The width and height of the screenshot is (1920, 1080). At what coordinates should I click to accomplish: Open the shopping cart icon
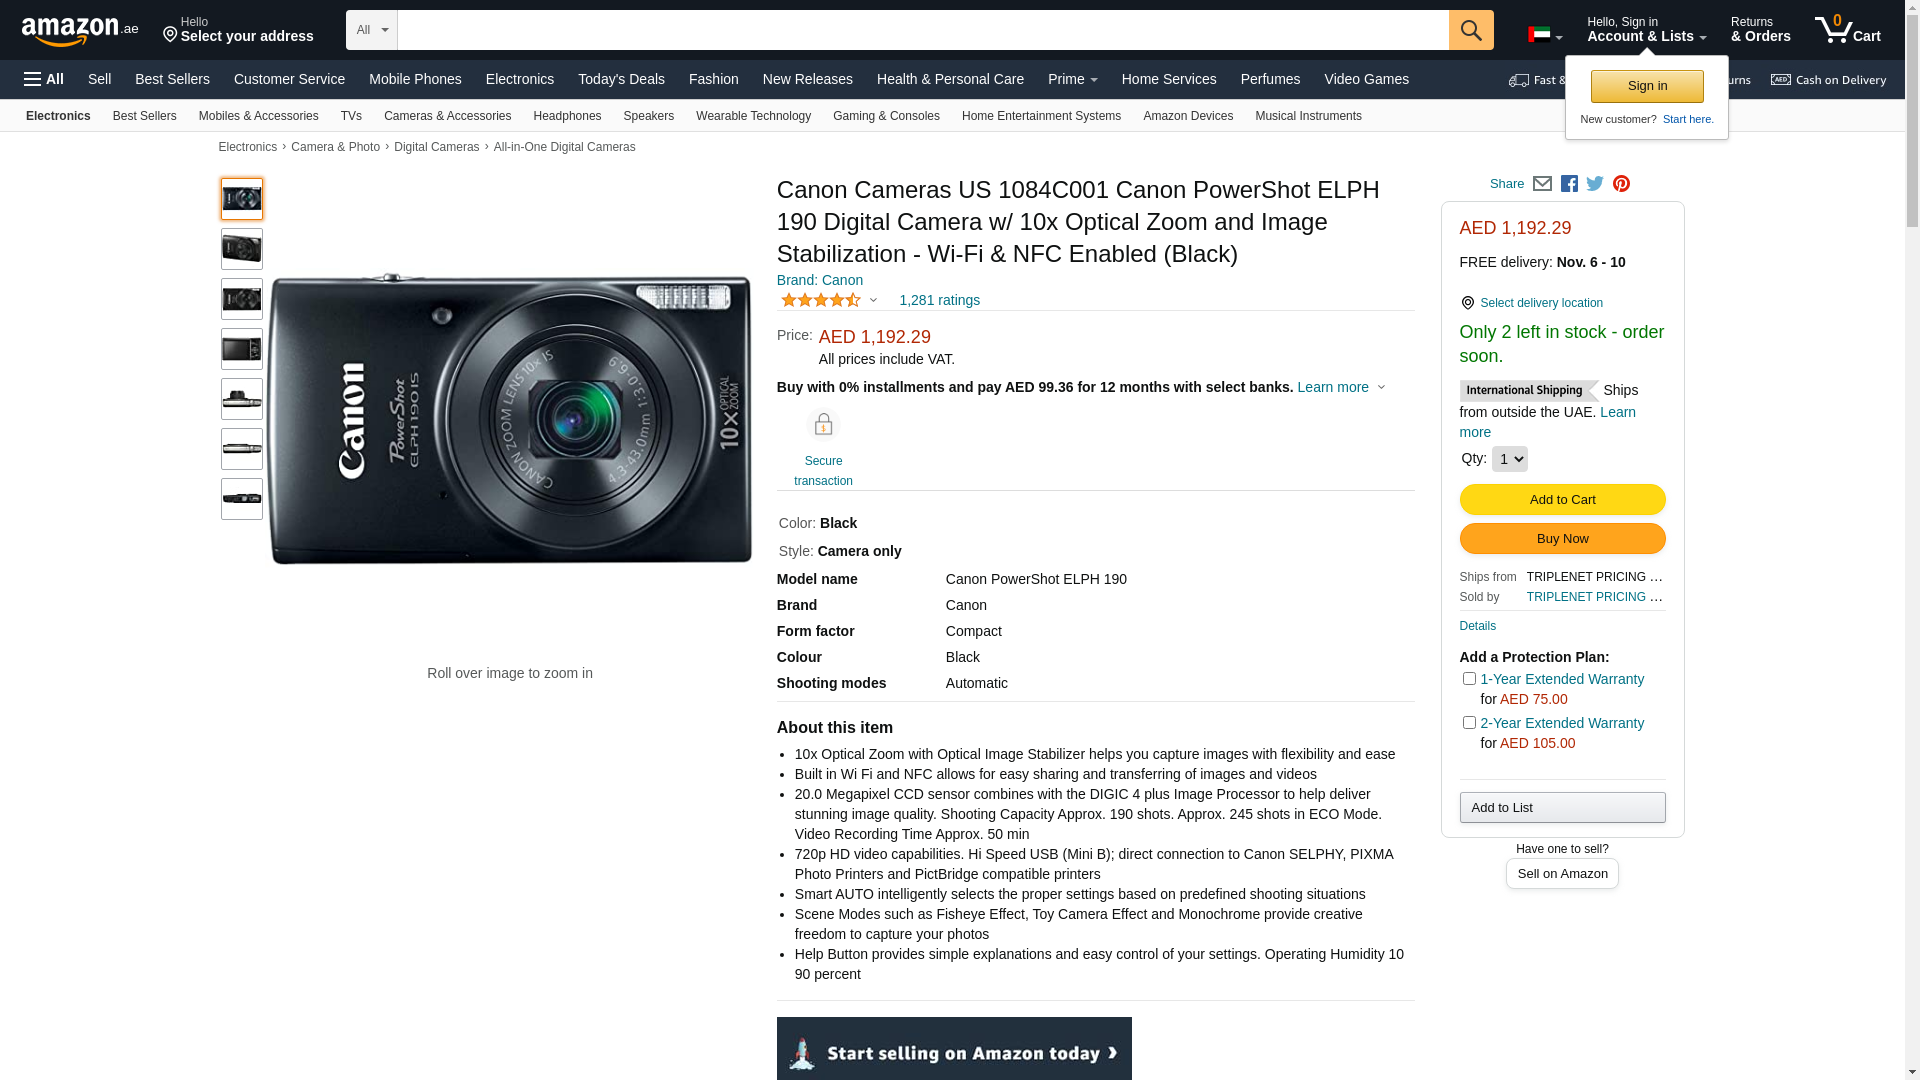[x=1846, y=30]
